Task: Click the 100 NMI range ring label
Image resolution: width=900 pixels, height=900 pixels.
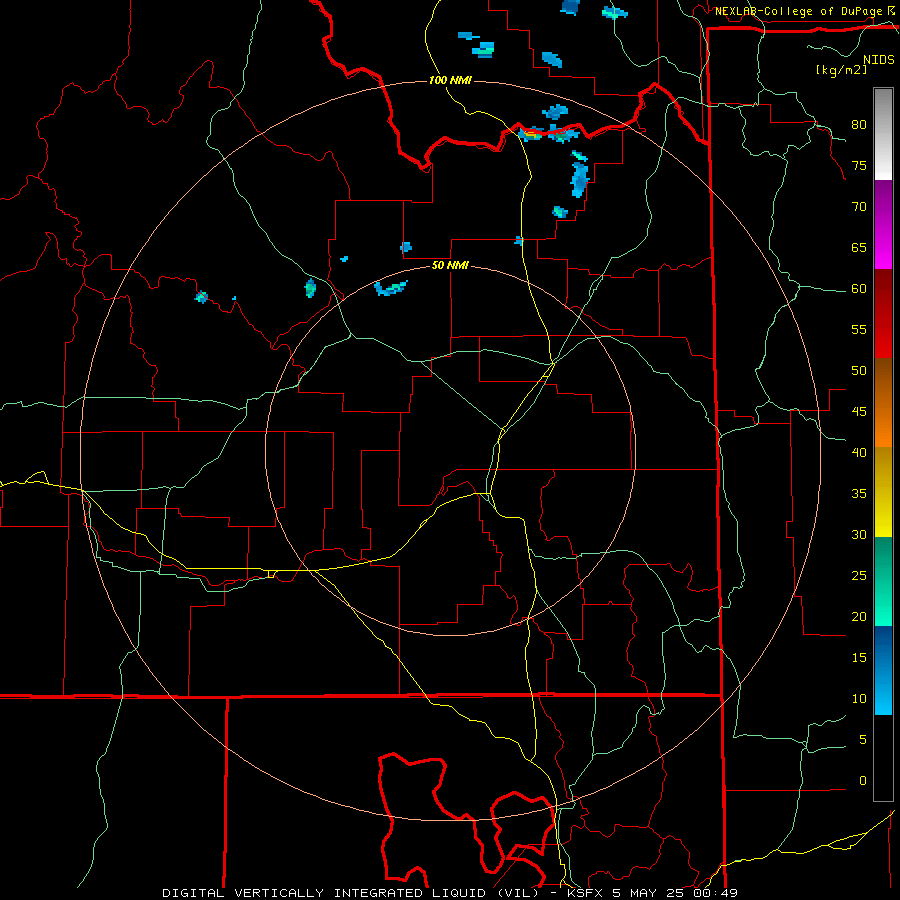Action: coord(450,80)
